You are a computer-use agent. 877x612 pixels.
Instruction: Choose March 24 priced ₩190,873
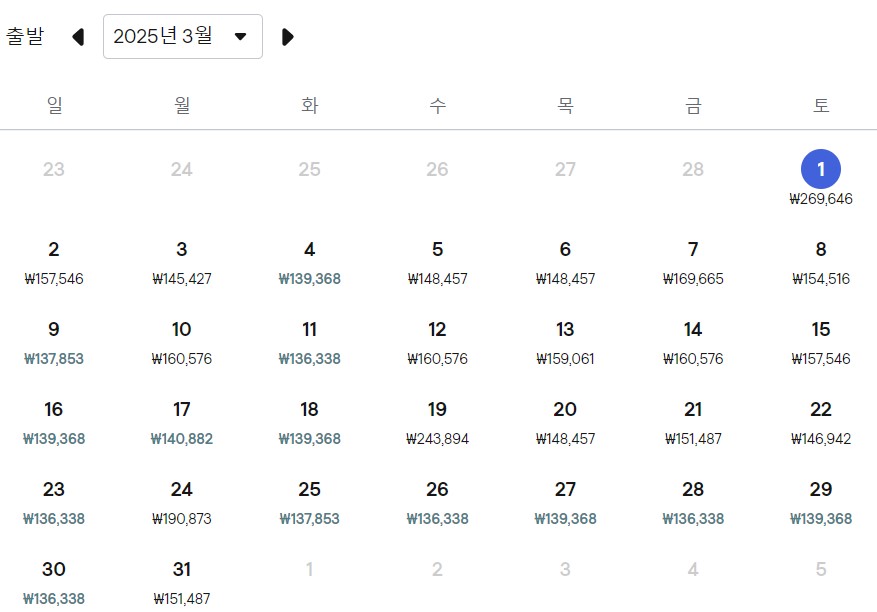(x=181, y=500)
